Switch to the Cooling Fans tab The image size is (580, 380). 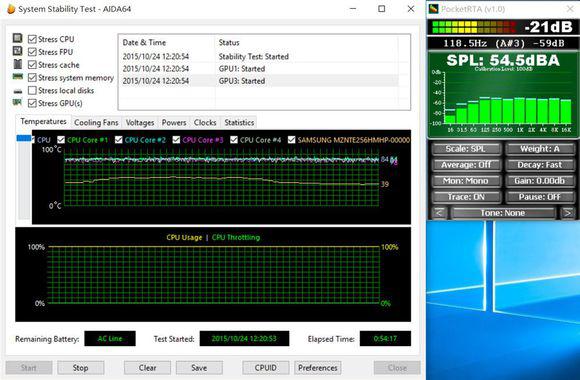[x=96, y=122]
